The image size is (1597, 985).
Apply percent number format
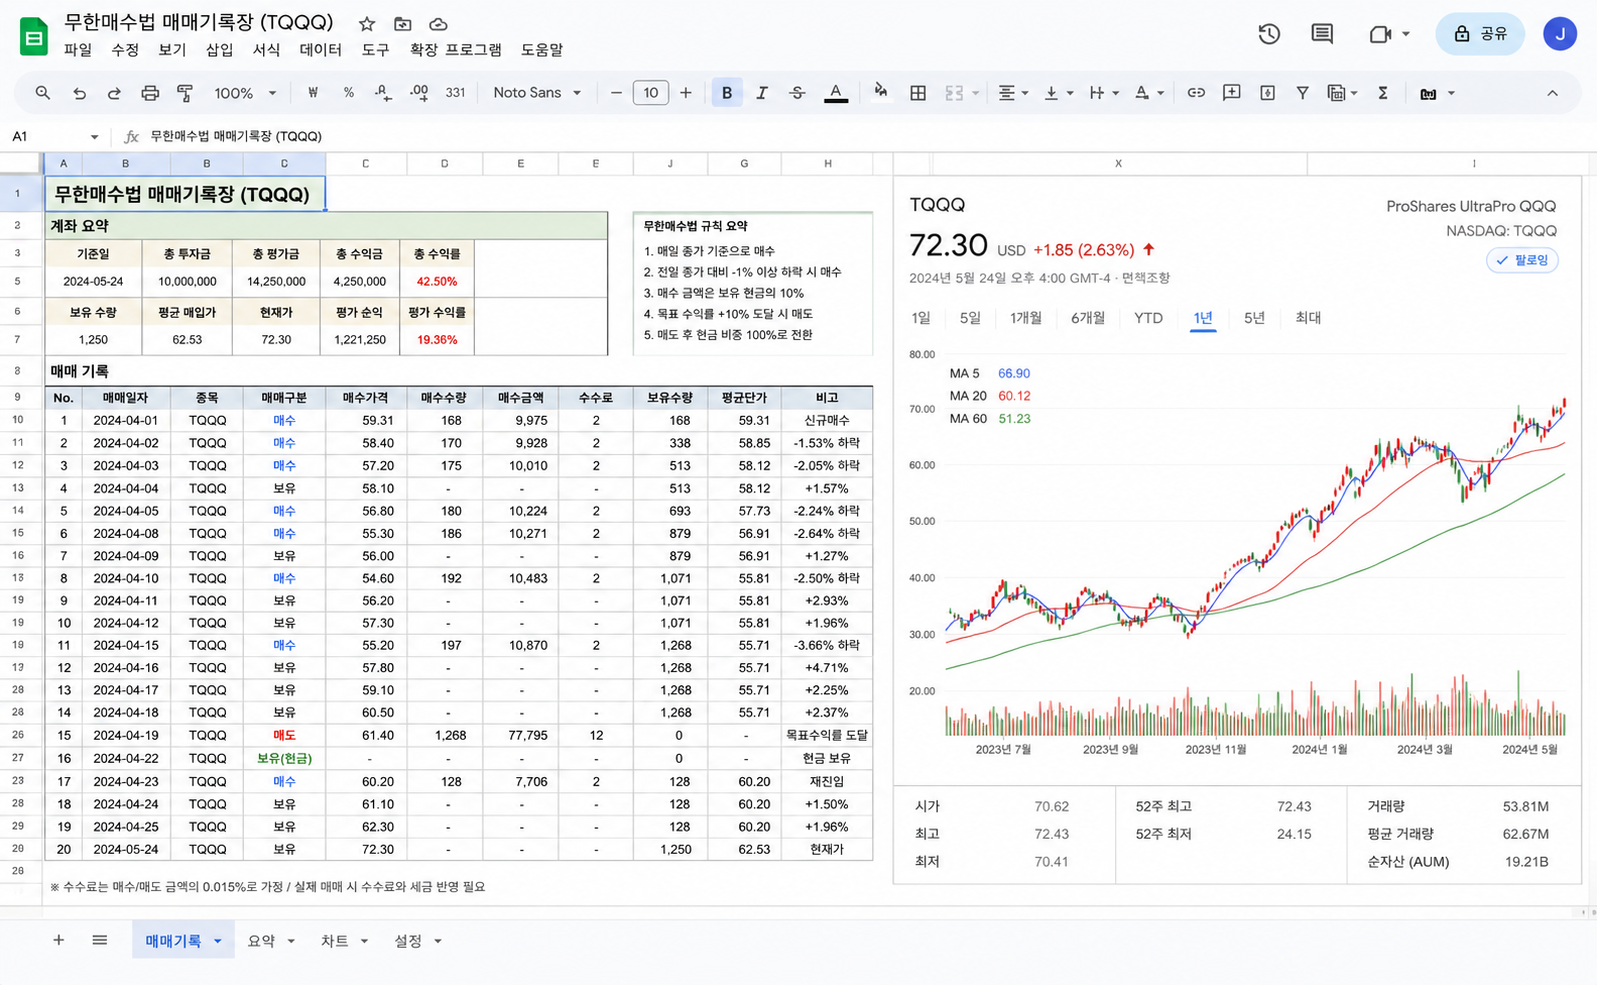coord(348,93)
